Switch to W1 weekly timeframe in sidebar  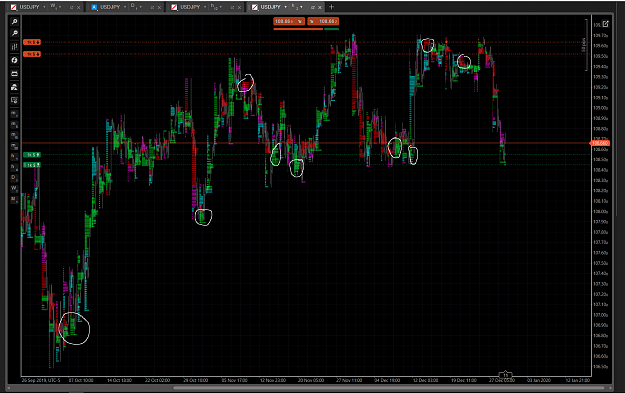point(14,188)
